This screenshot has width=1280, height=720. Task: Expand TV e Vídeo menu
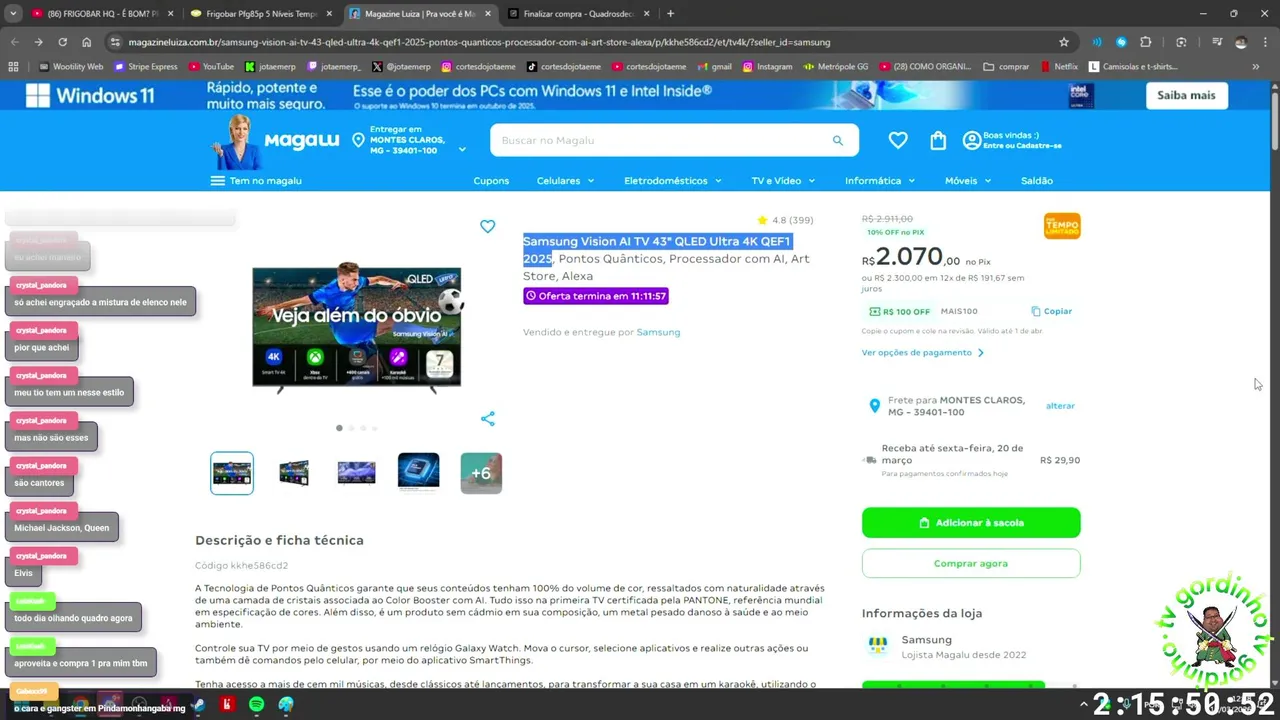[x=783, y=181]
